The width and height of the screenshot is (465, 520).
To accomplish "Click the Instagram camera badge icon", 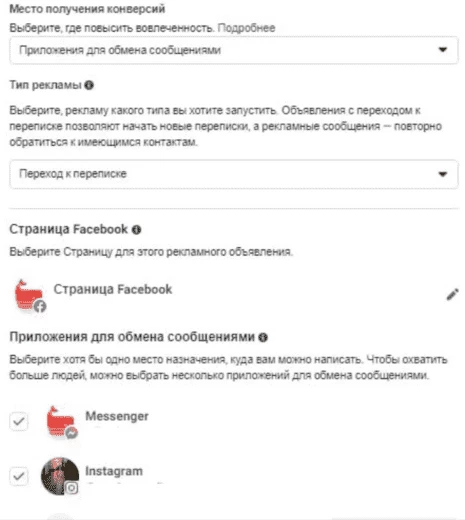I will [72, 488].
